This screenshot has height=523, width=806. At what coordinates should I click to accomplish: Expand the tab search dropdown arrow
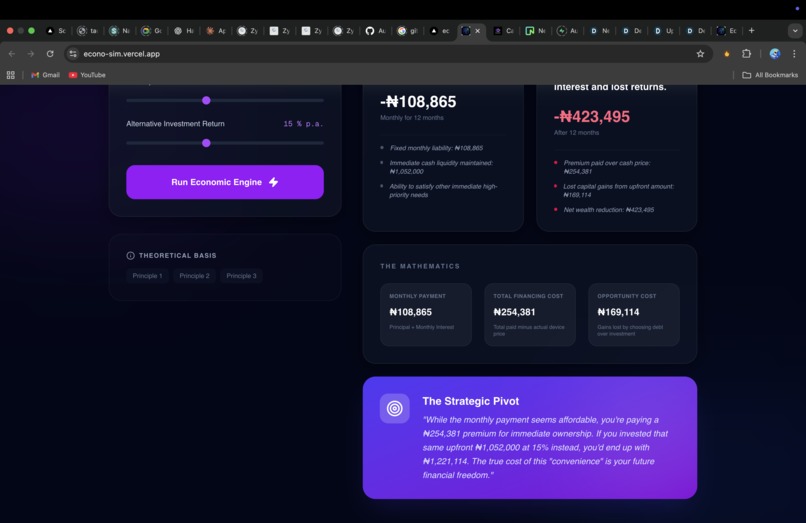pos(795,31)
